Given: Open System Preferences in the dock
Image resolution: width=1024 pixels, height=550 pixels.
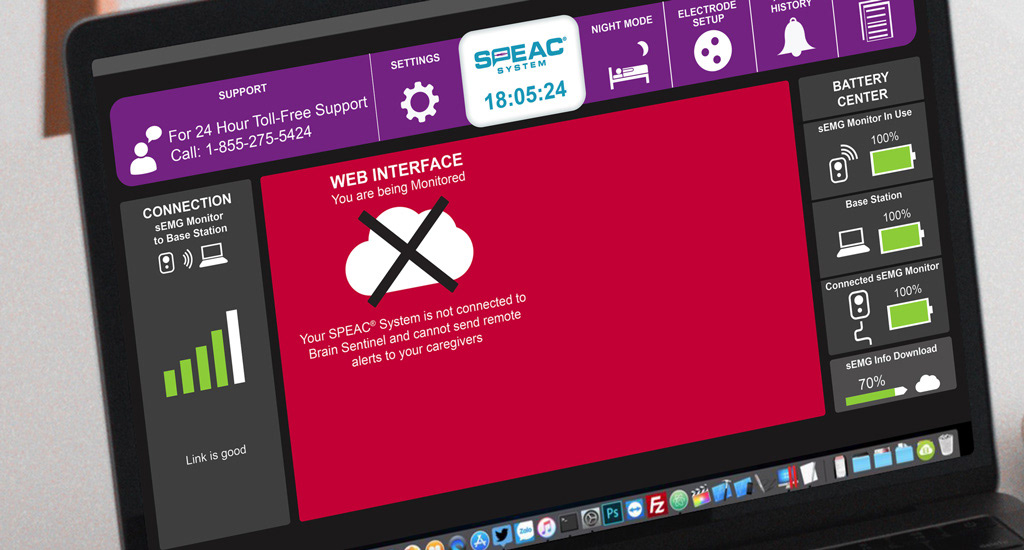Looking at the screenshot, I should (590, 519).
